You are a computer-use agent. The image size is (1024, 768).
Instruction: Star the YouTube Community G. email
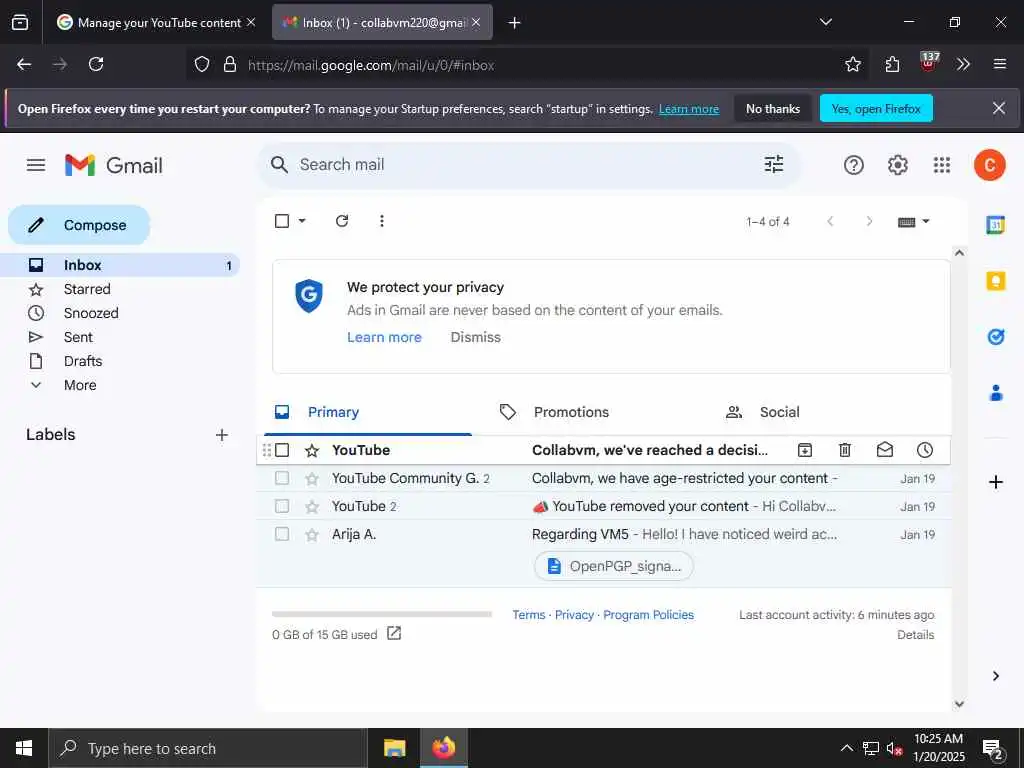pos(312,479)
